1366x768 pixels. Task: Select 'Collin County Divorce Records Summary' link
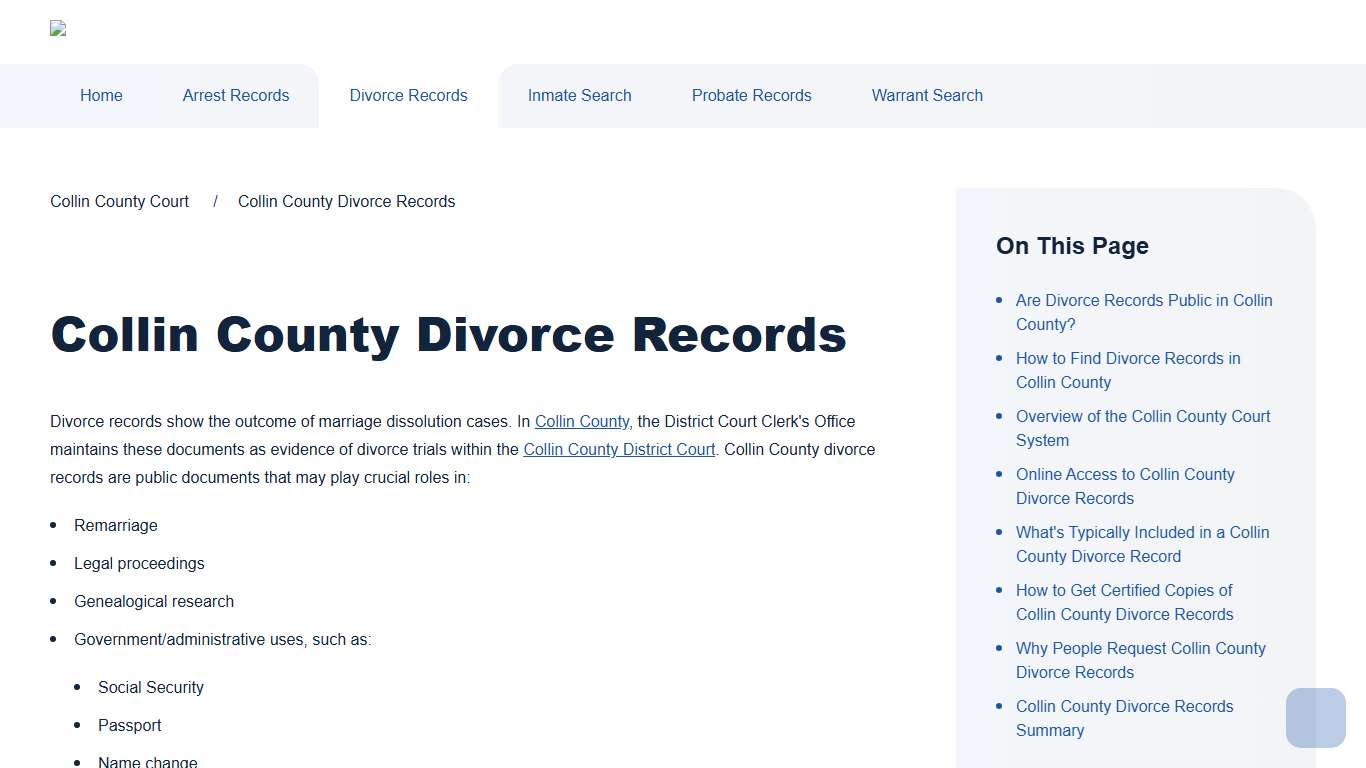pyautogui.click(x=1124, y=718)
